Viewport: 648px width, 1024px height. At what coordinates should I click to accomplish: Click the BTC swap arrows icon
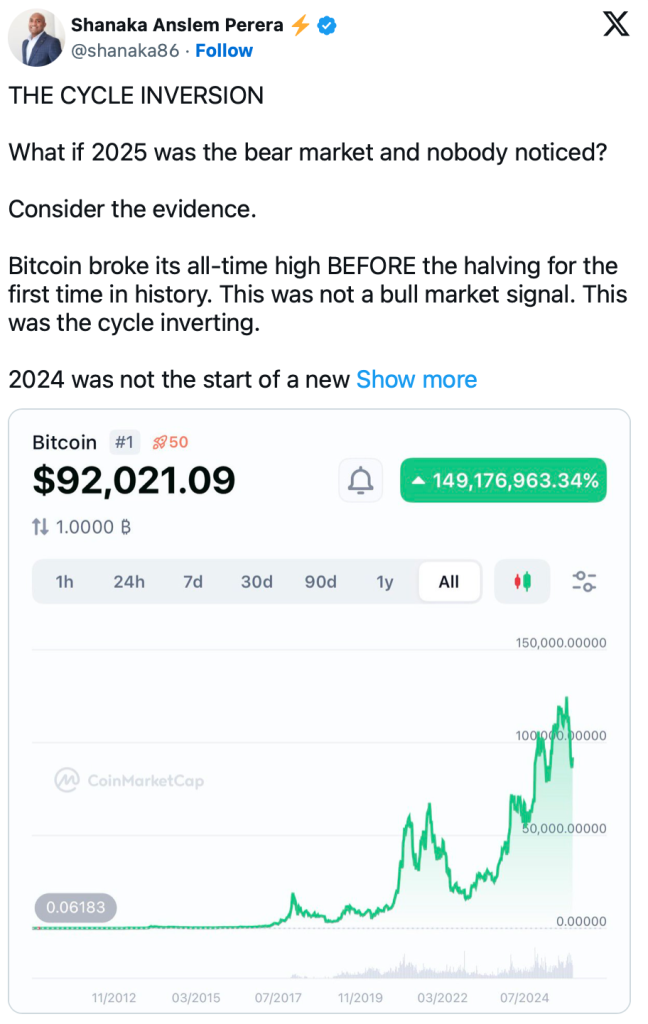41,526
